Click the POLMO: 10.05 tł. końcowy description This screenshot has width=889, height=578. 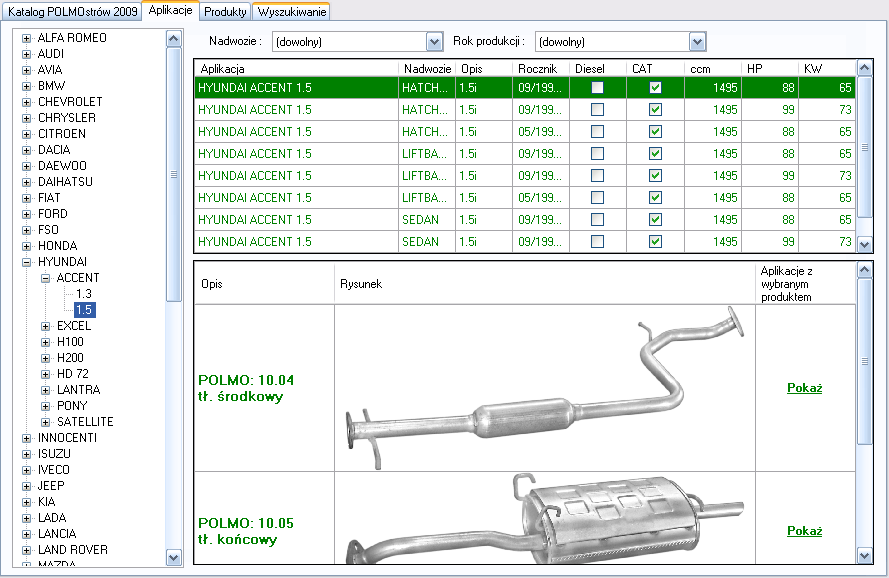click(246, 531)
